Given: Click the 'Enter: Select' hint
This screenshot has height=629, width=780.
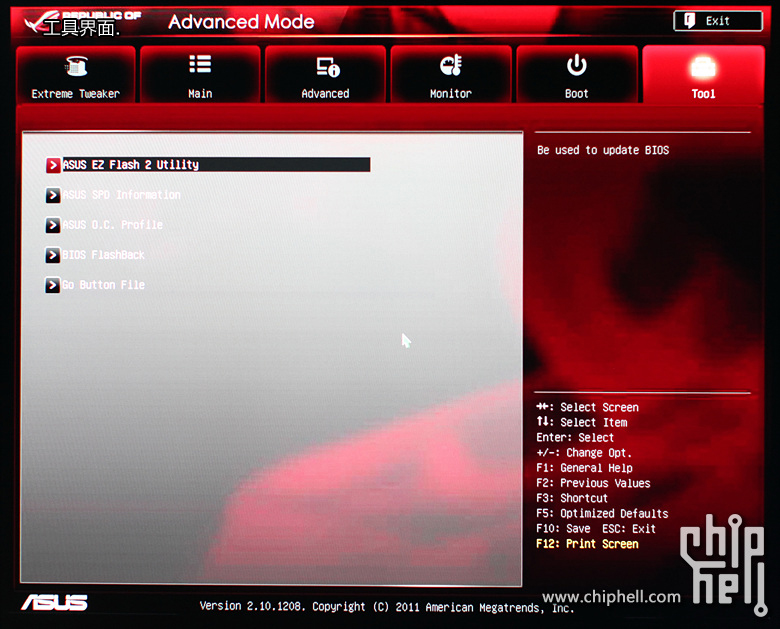Looking at the screenshot, I should click(575, 438).
